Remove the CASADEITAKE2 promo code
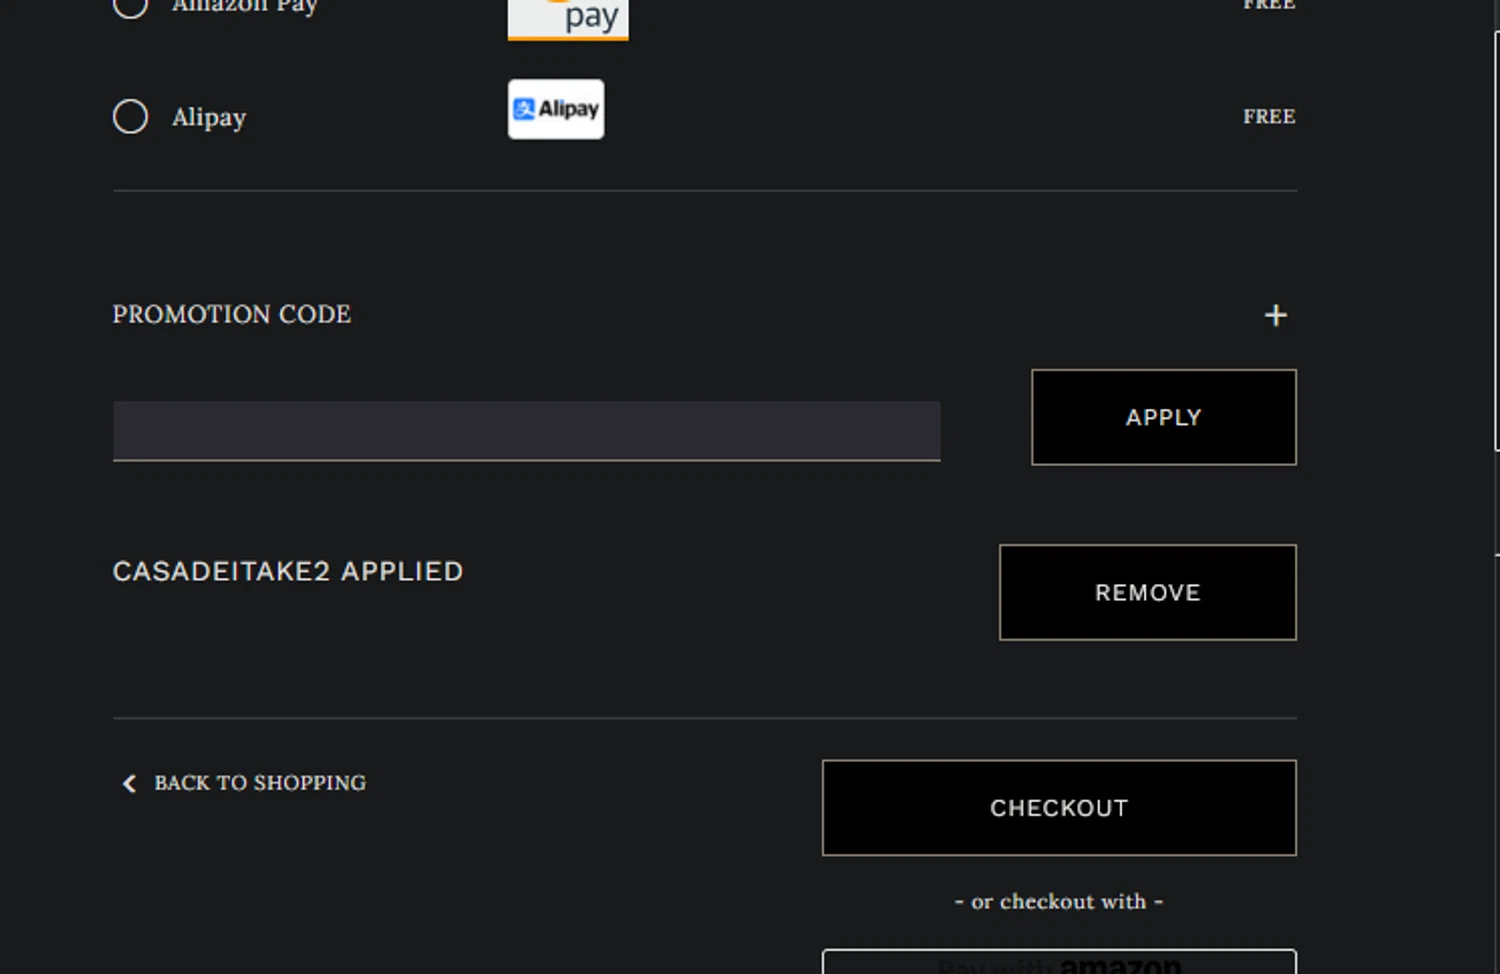Image resolution: width=1500 pixels, height=974 pixels. tap(1148, 592)
